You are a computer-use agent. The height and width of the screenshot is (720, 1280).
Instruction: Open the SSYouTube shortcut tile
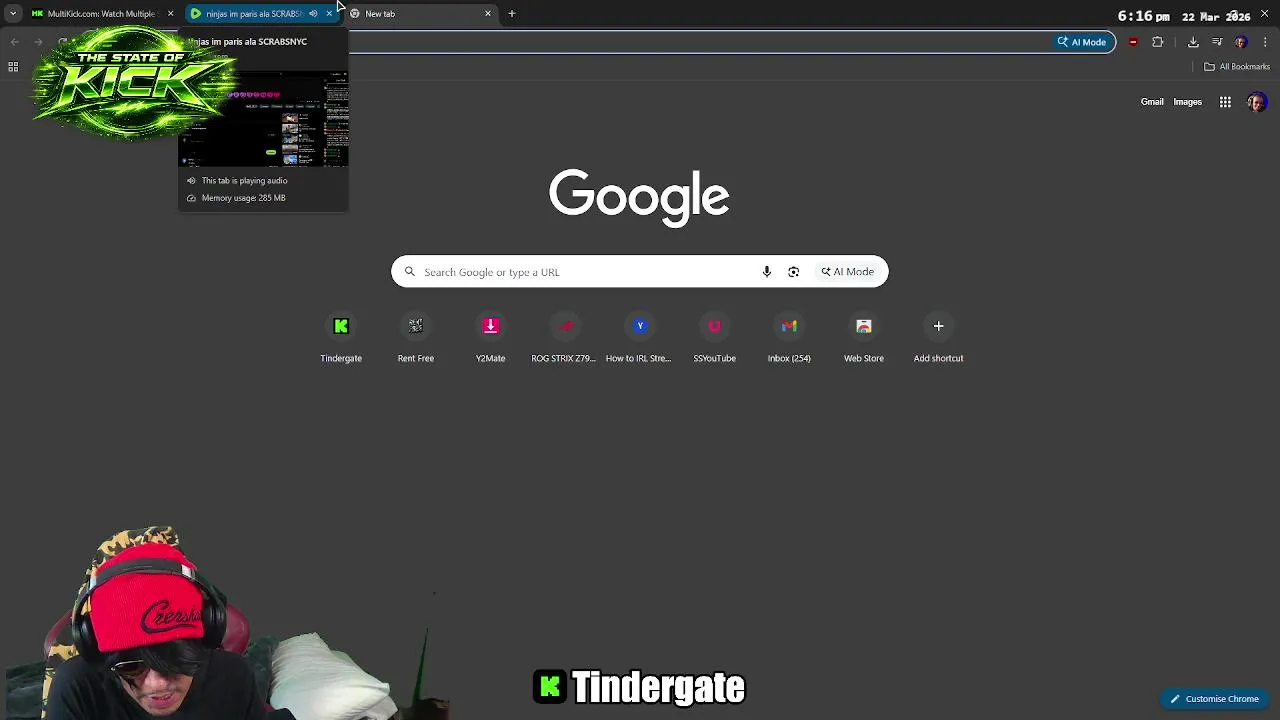coord(714,339)
